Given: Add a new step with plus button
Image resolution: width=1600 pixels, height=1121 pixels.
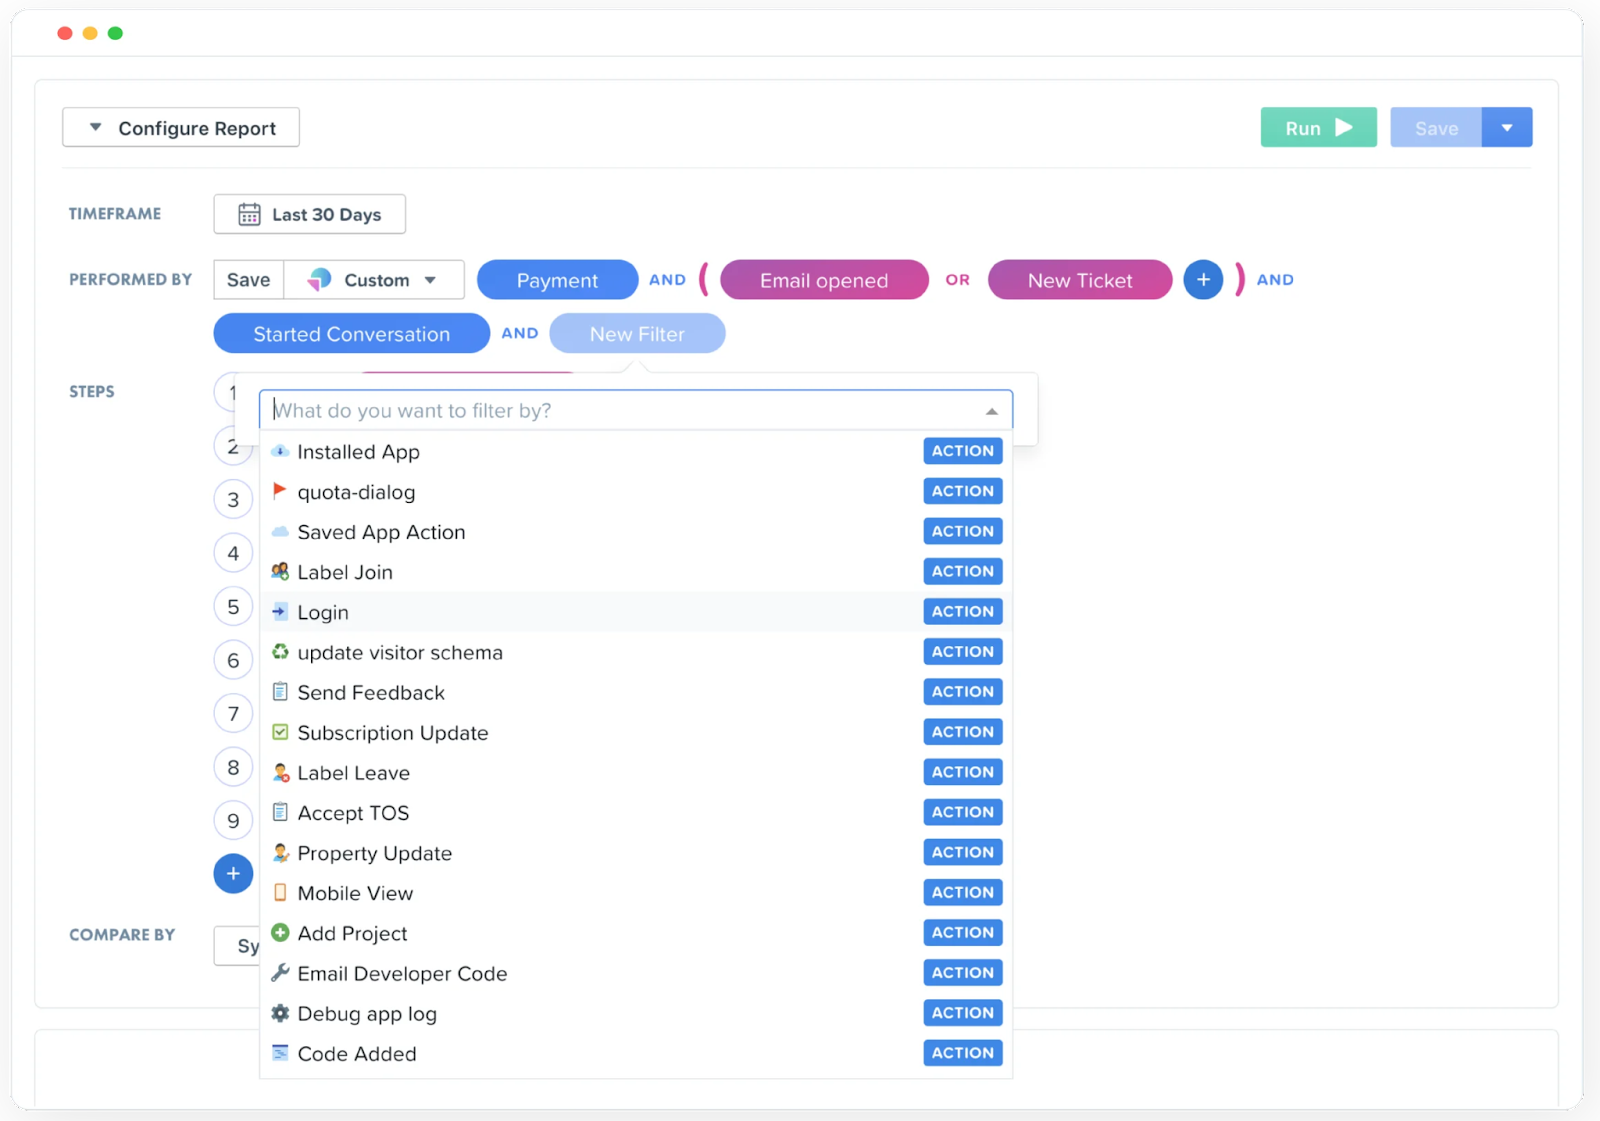Looking at the screenshot, I should pos(233,874).
